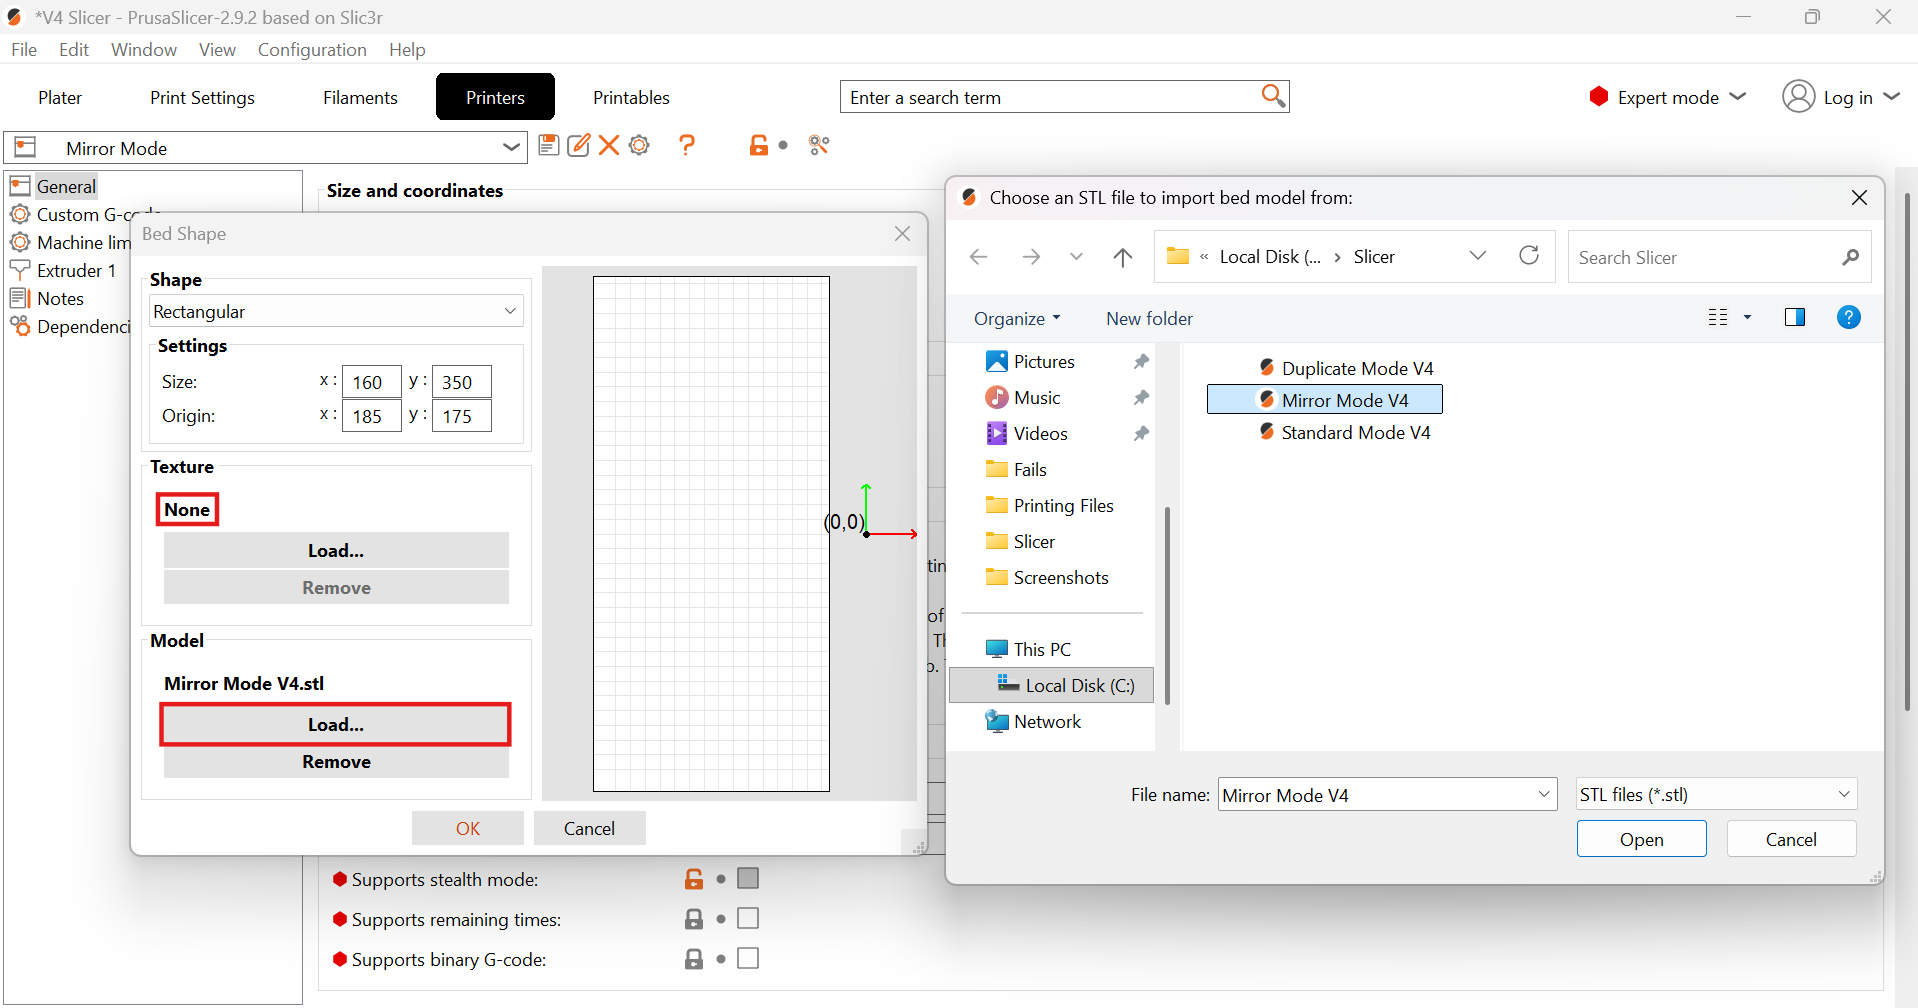Open the Window menu
Viewport: 1918px width, 1008px height.
144,49
